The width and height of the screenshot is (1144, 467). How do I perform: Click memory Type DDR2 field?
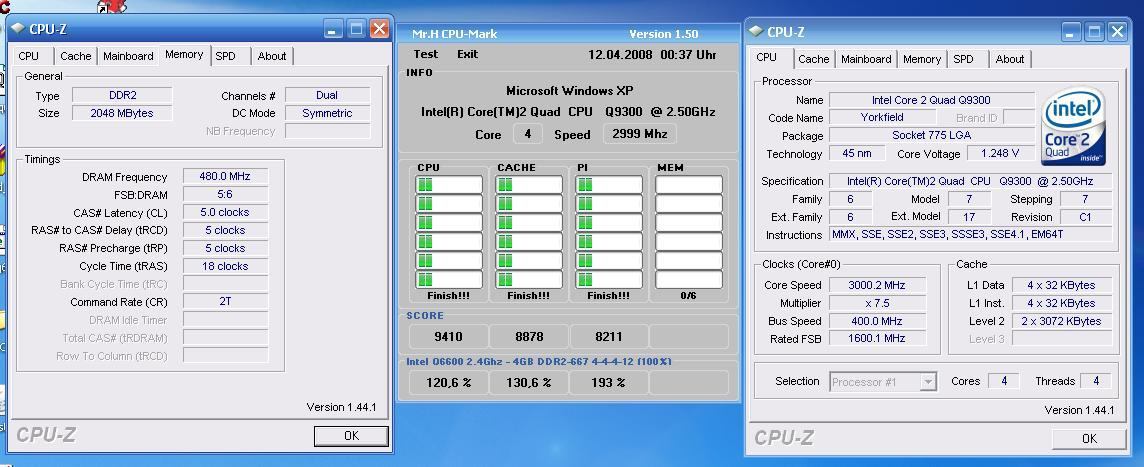[122, 96]
